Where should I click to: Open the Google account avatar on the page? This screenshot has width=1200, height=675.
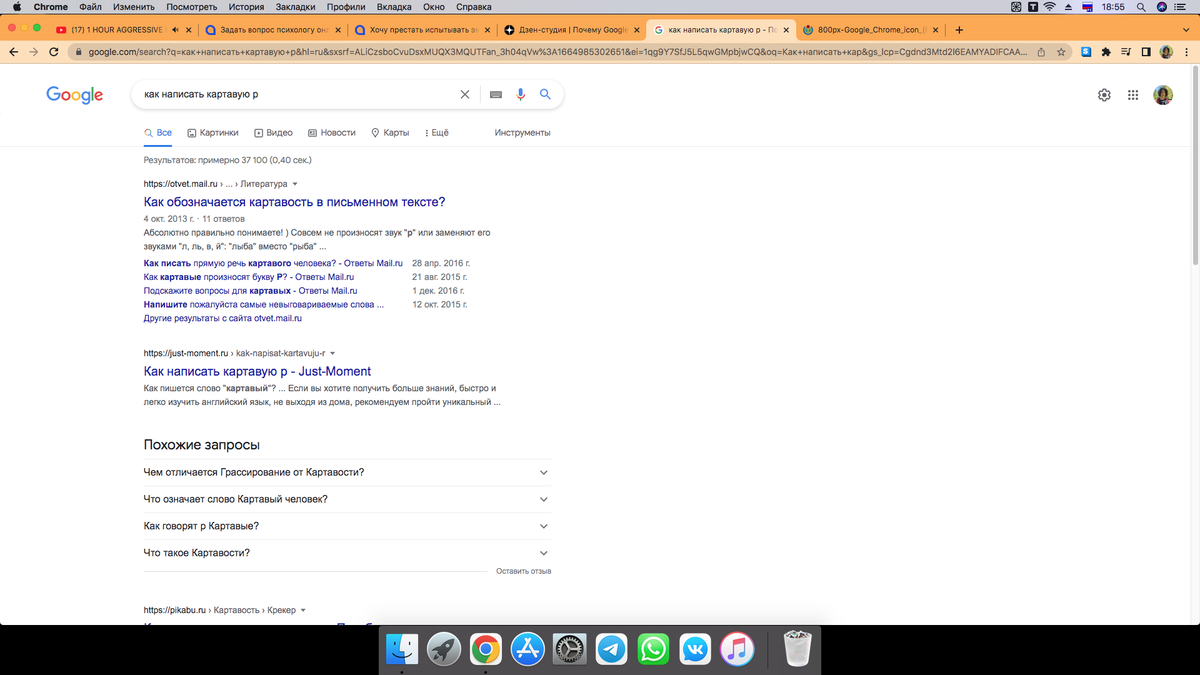tap(1163, 95)
